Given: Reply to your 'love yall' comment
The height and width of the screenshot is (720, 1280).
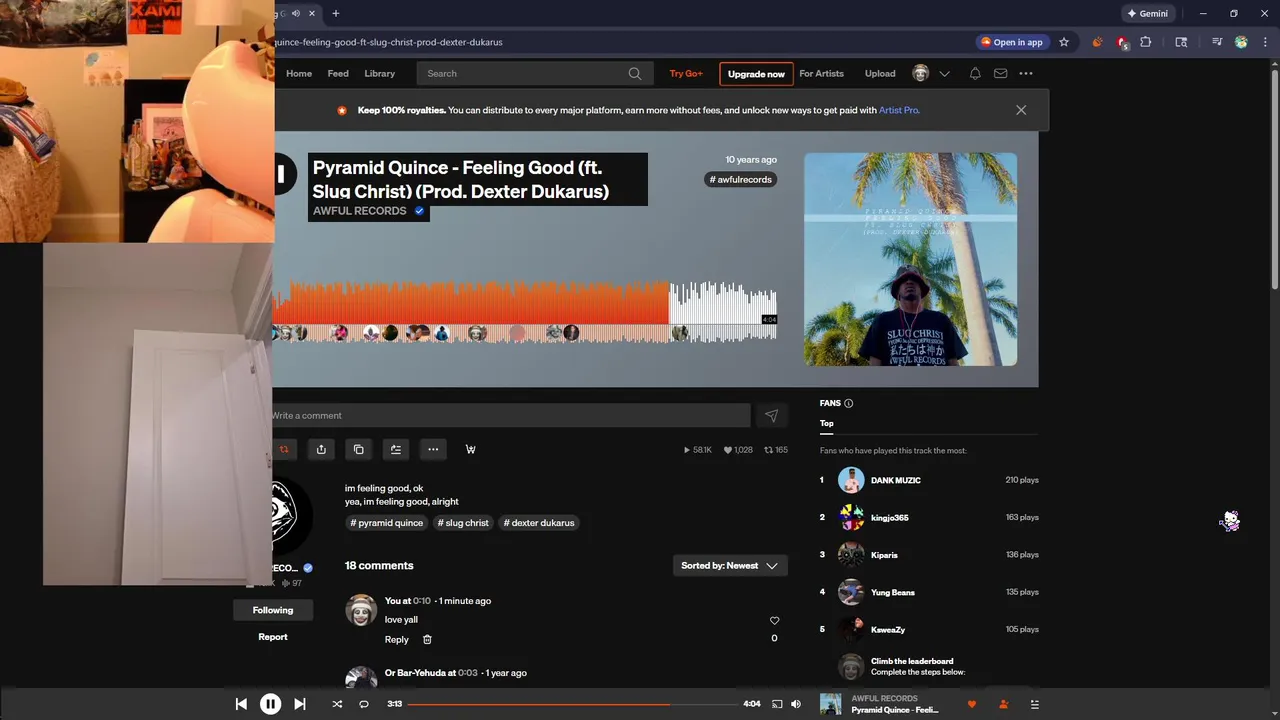Looking at the screenshot, I should [x=397, y=640].
